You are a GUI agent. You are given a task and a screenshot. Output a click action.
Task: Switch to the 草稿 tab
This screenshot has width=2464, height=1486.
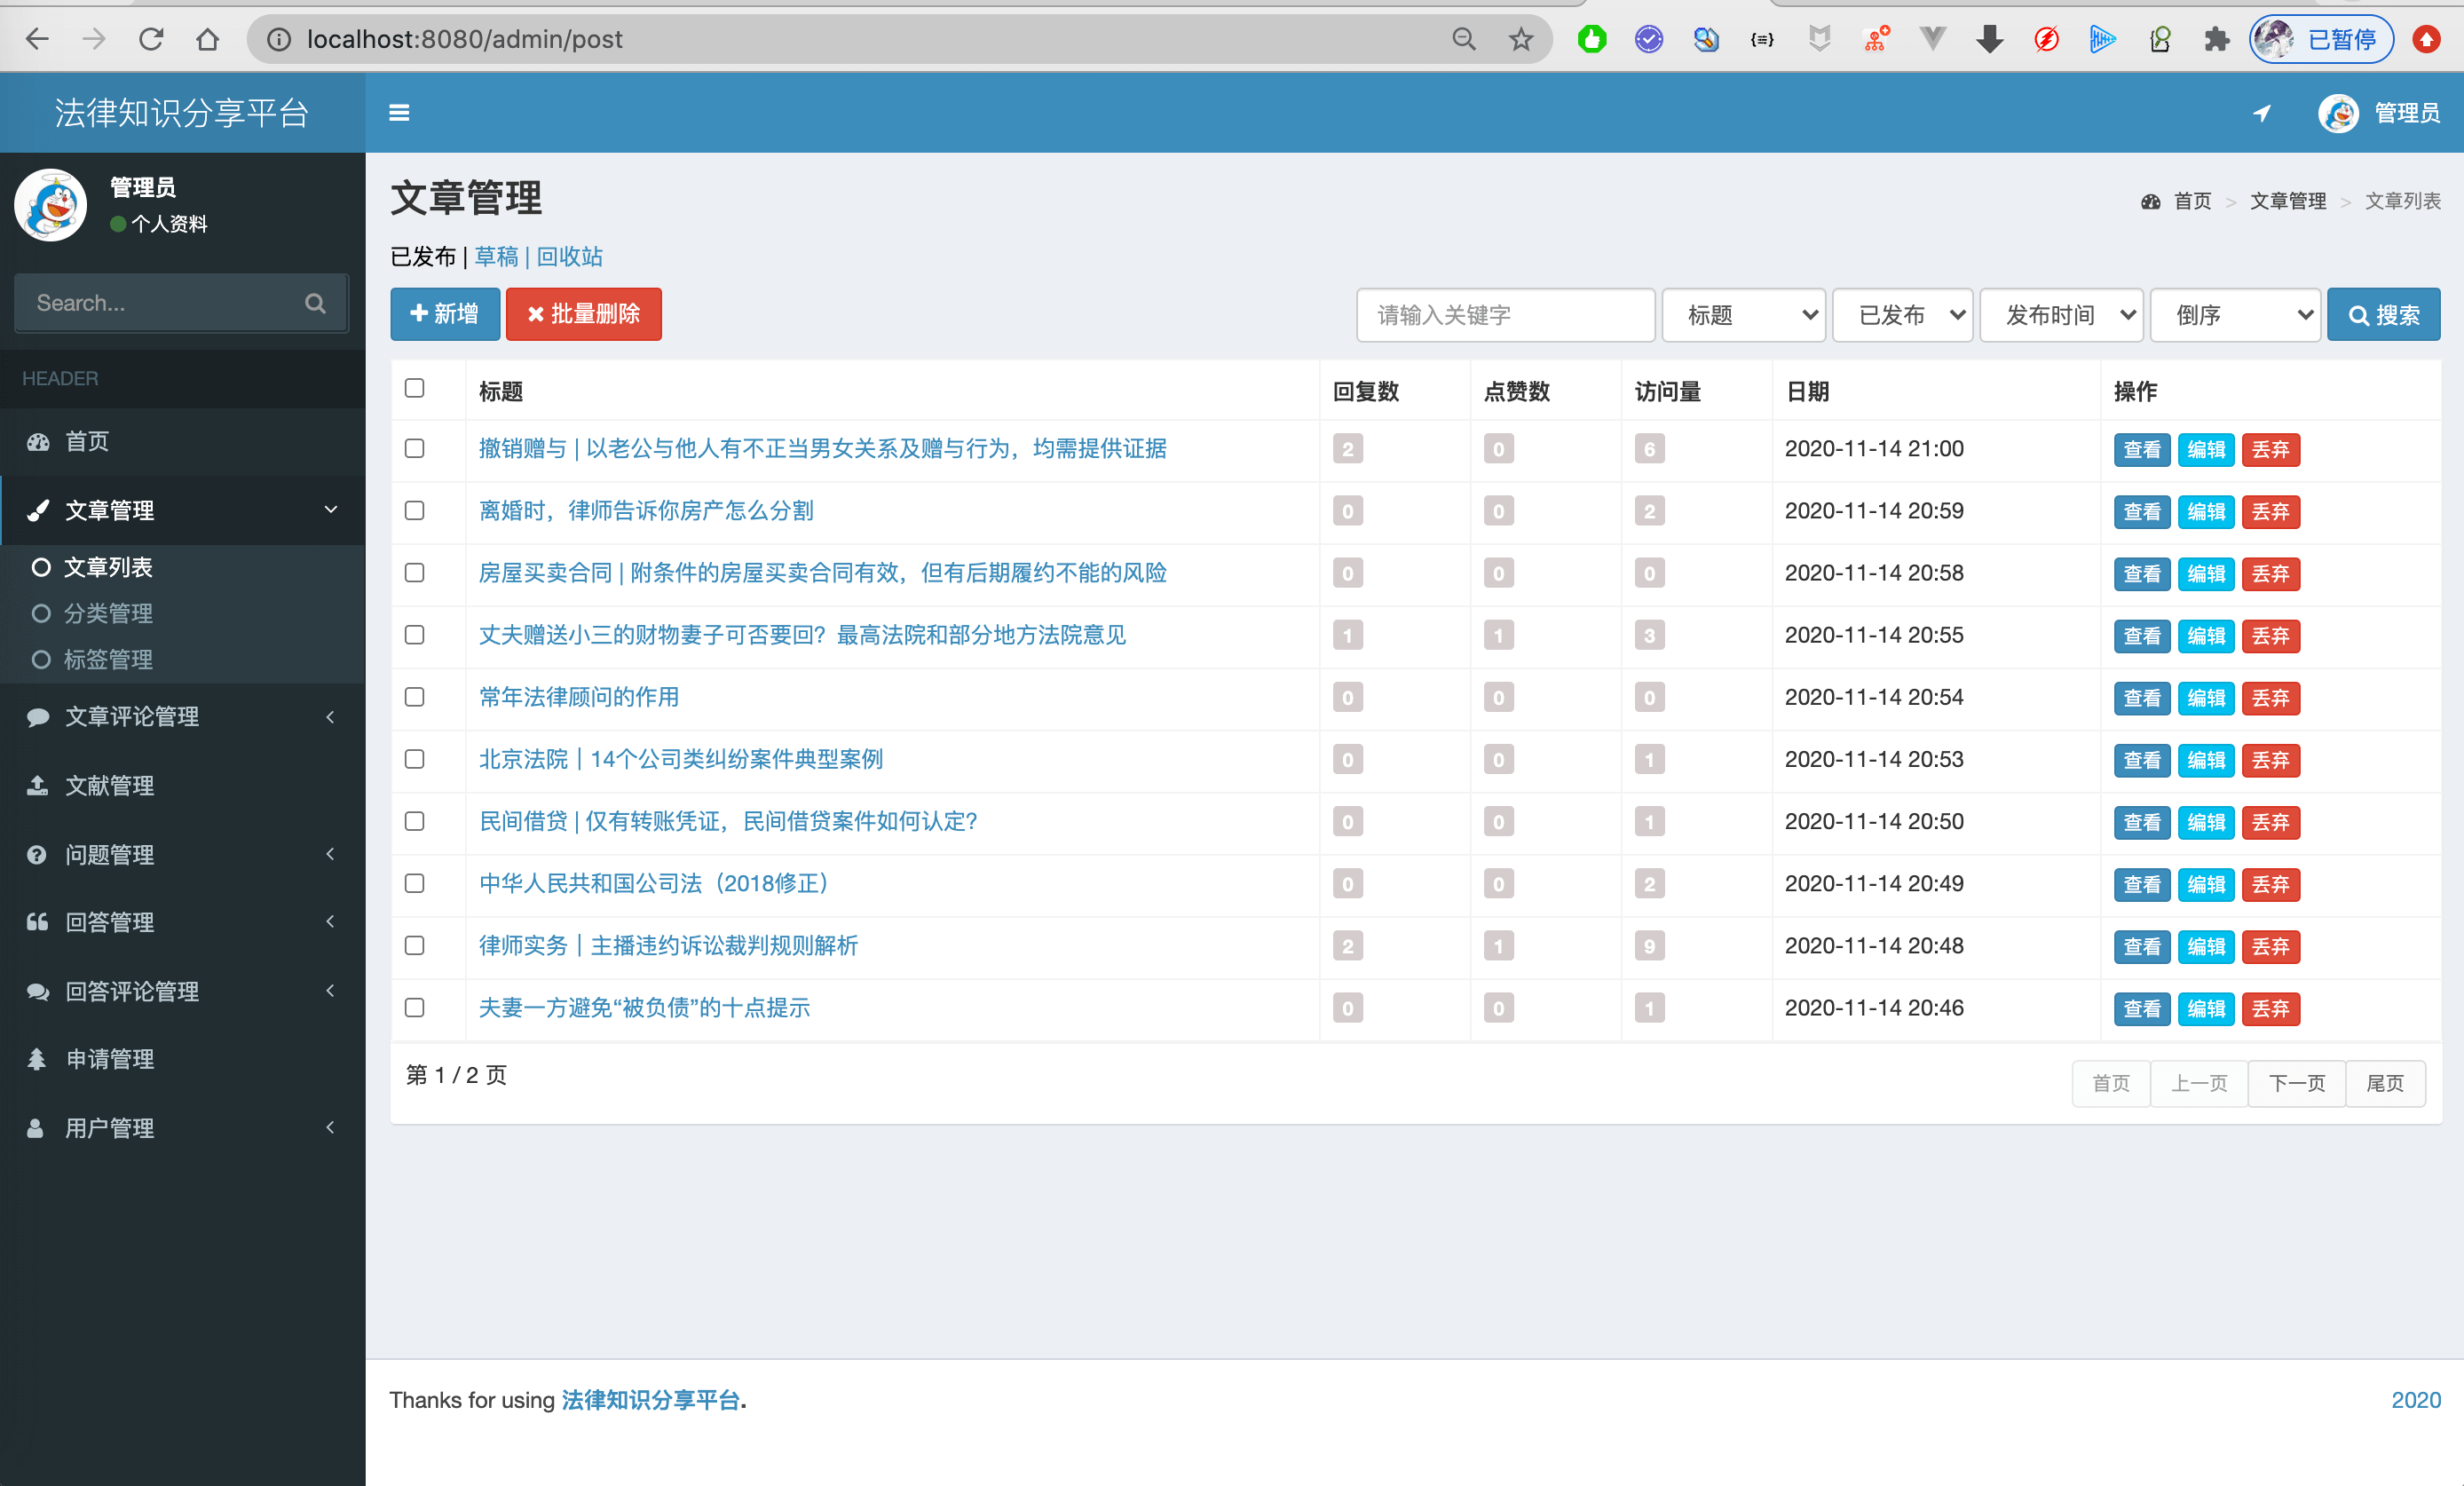pyautogui.click(x=496, y=257)
